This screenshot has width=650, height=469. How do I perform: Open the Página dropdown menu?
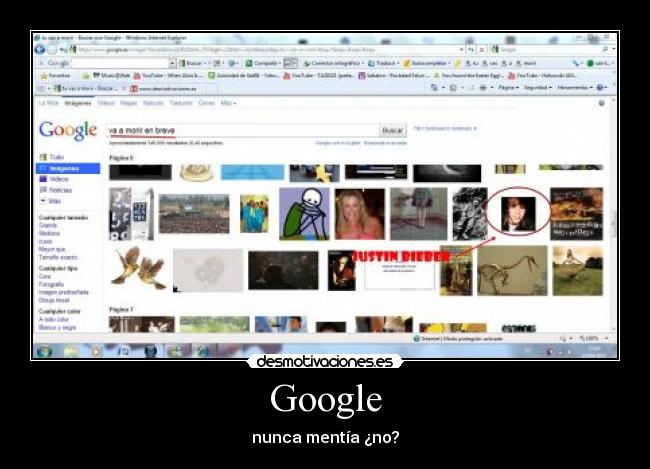[x=508, y=87]
